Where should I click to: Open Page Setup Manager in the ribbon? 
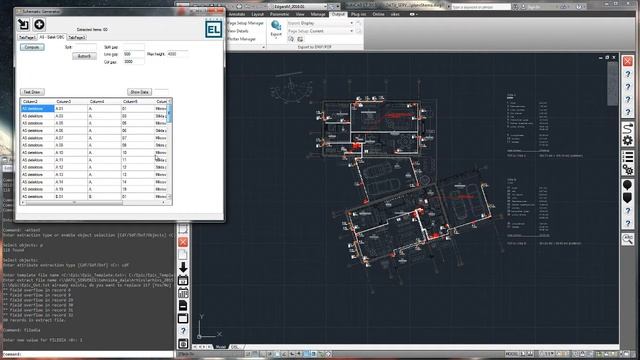(x=245, y=23)
